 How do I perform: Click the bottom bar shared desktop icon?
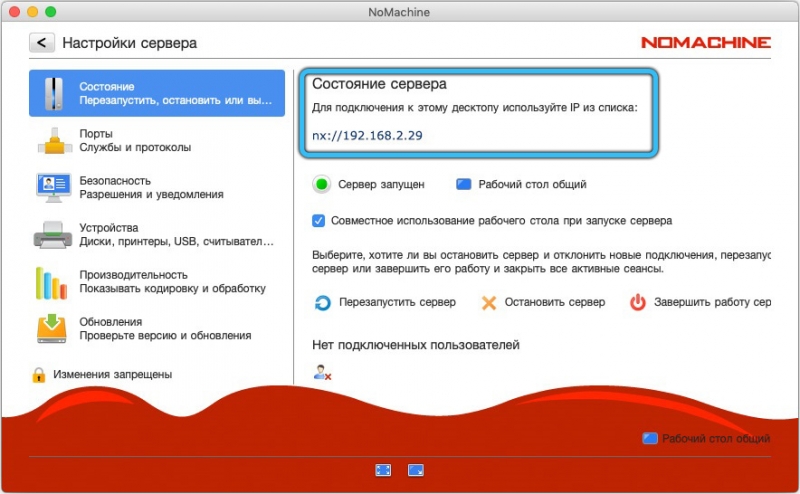tap(649, 438)
